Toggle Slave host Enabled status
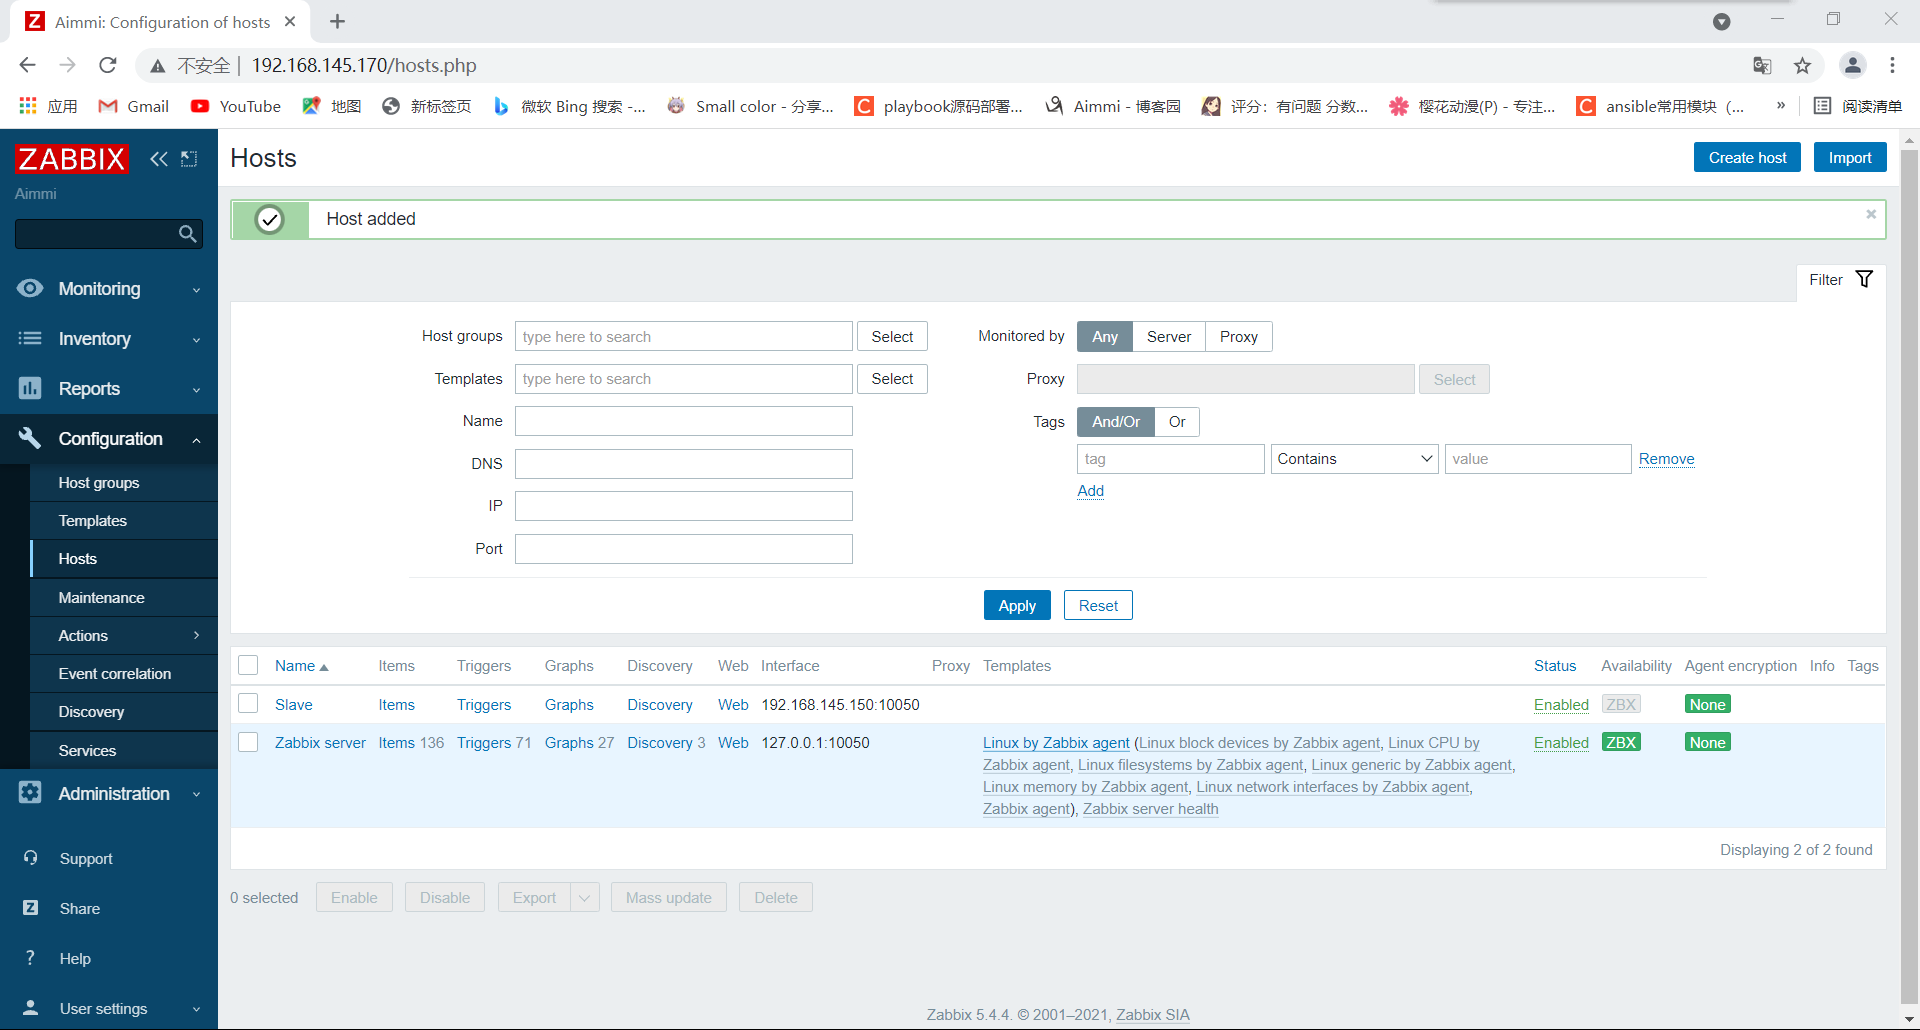1920x1030 pixels. pos(1561,705)
